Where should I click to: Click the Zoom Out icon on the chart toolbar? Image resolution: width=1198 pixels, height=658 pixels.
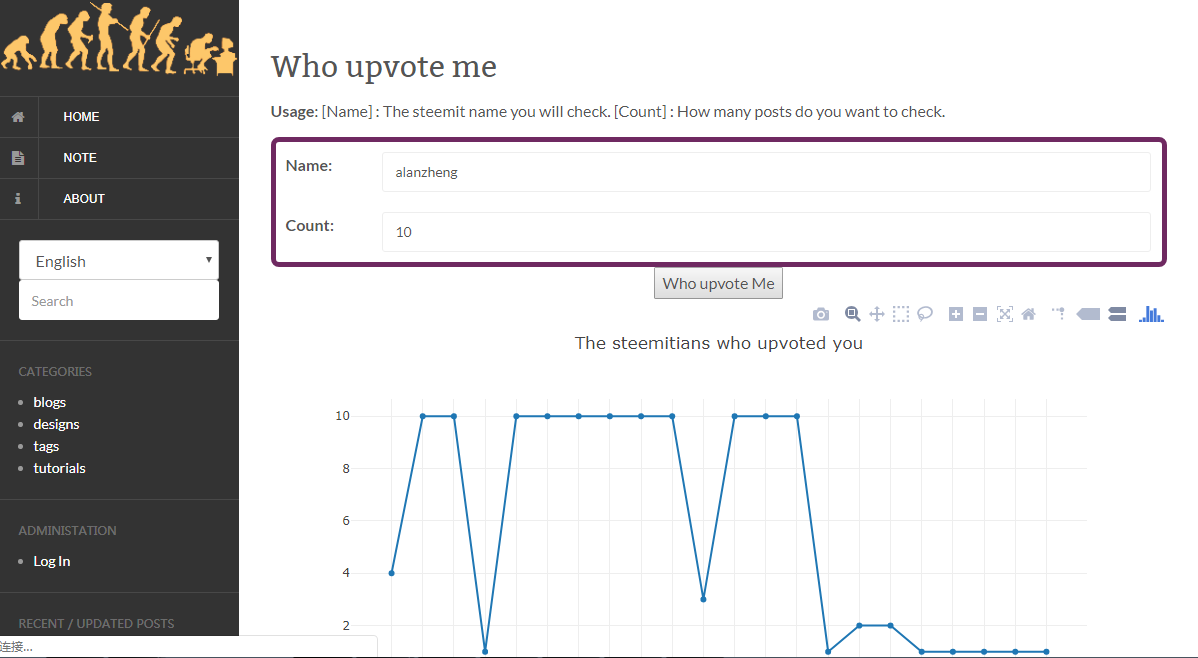coord(979,313)
